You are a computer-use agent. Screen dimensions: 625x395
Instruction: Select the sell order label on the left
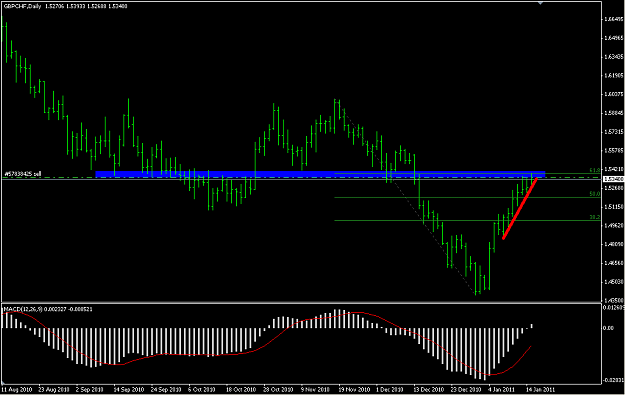pos(23,174)
